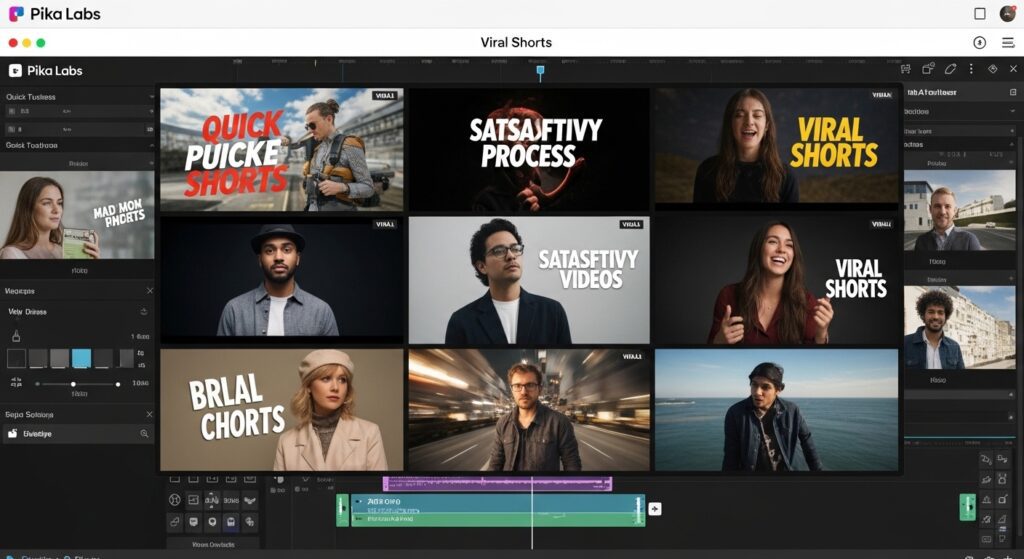Click the middle handle on the left-panel slider
Screen dimensions: 1024x559
pos(73,384)
